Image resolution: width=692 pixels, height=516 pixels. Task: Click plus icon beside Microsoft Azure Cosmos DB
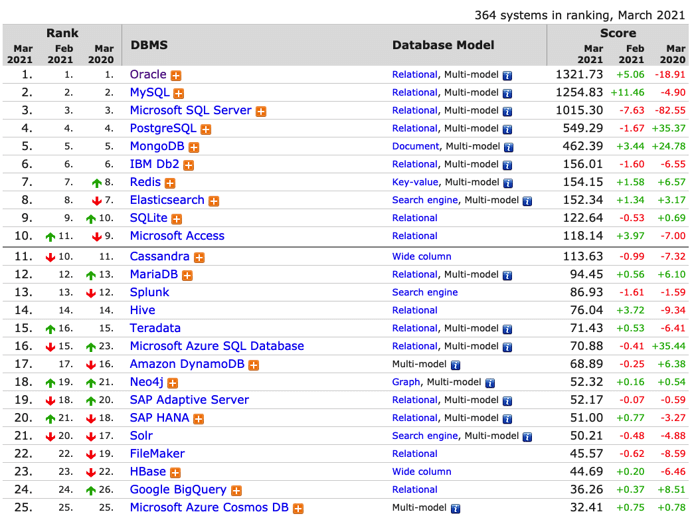(297, 509)
